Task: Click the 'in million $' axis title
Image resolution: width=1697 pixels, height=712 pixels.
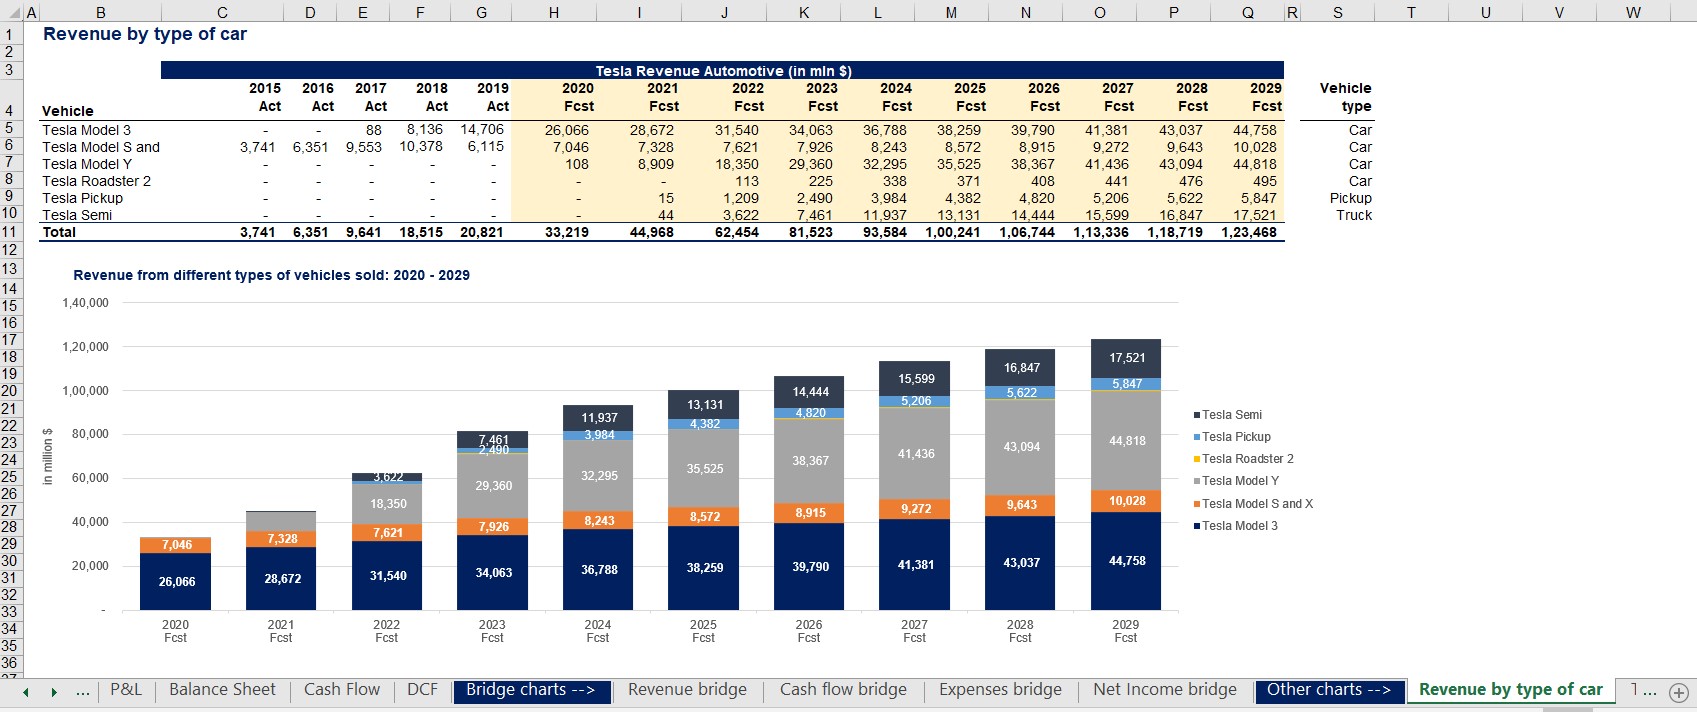Action: [48, 456]
